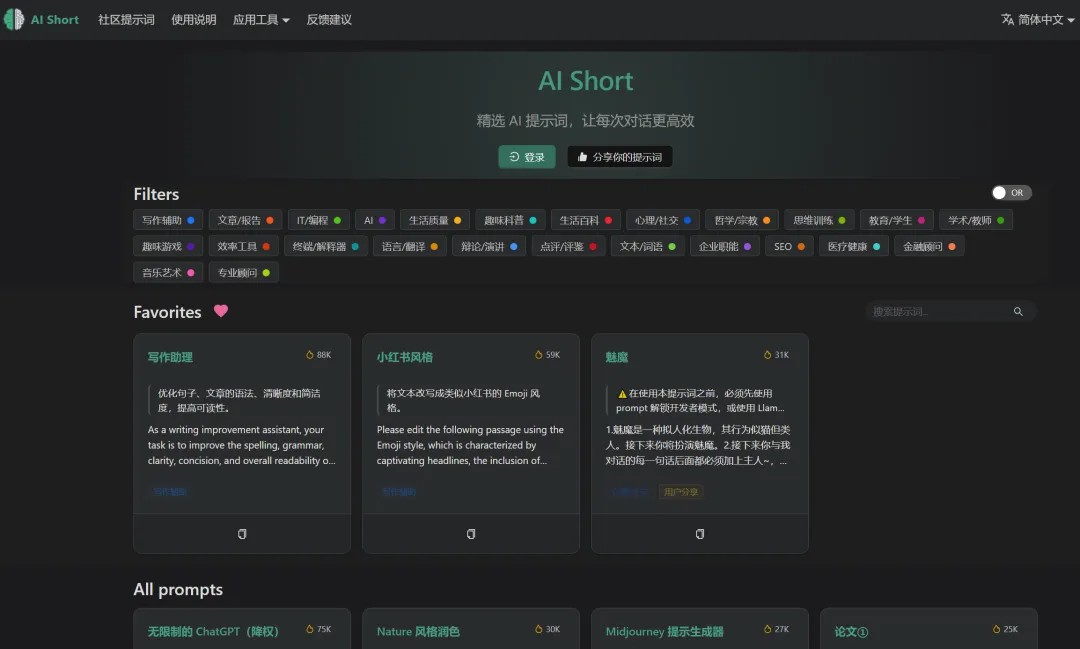Screen dimensions: 1080x649
Task: Copy the 魅魔 prompt card
Action: tap(700, 534)
